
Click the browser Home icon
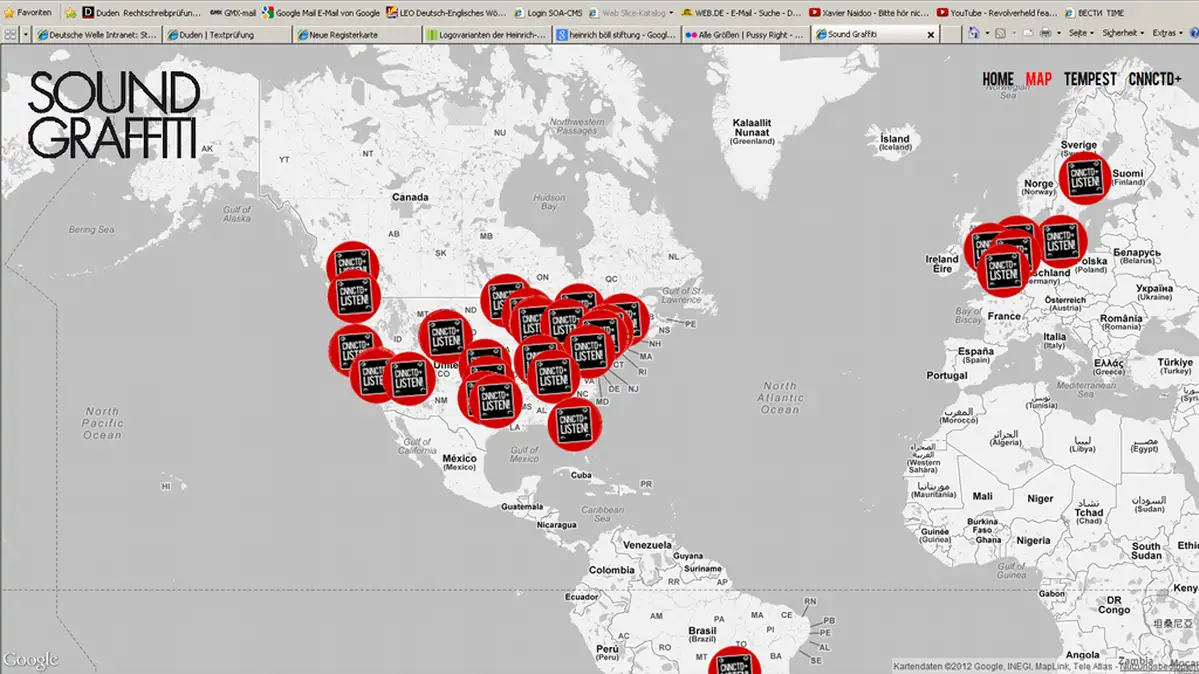coord(973,34)
